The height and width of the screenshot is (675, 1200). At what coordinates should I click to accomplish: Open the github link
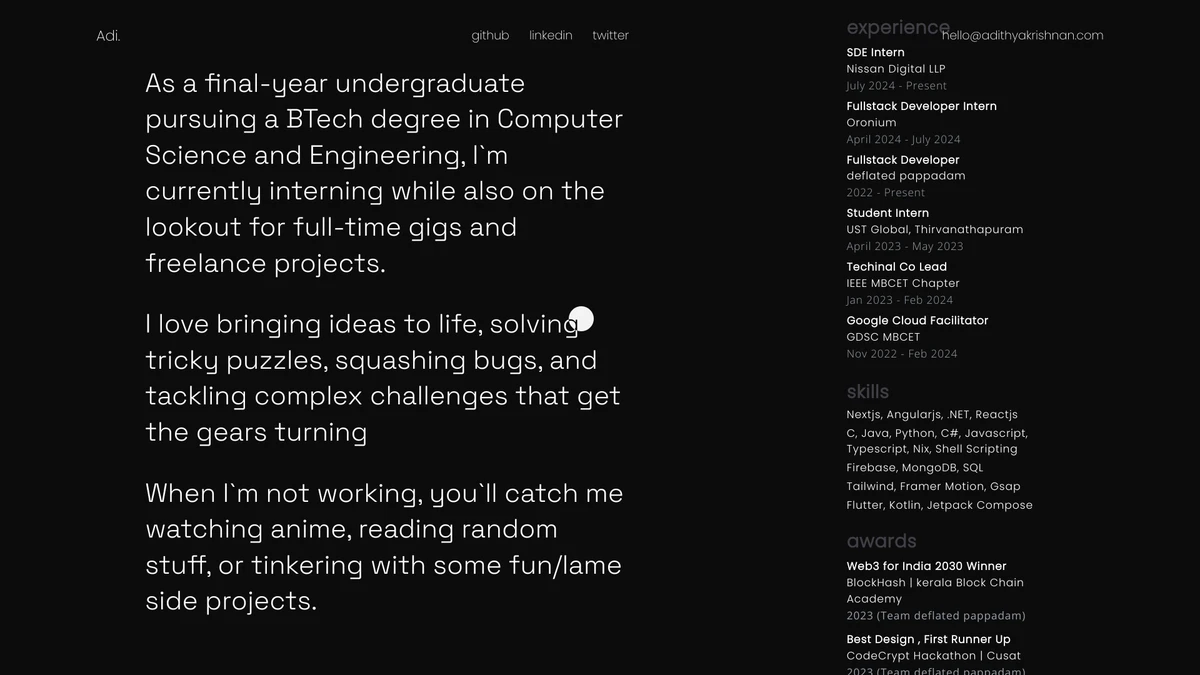click(x=490, y=36)
